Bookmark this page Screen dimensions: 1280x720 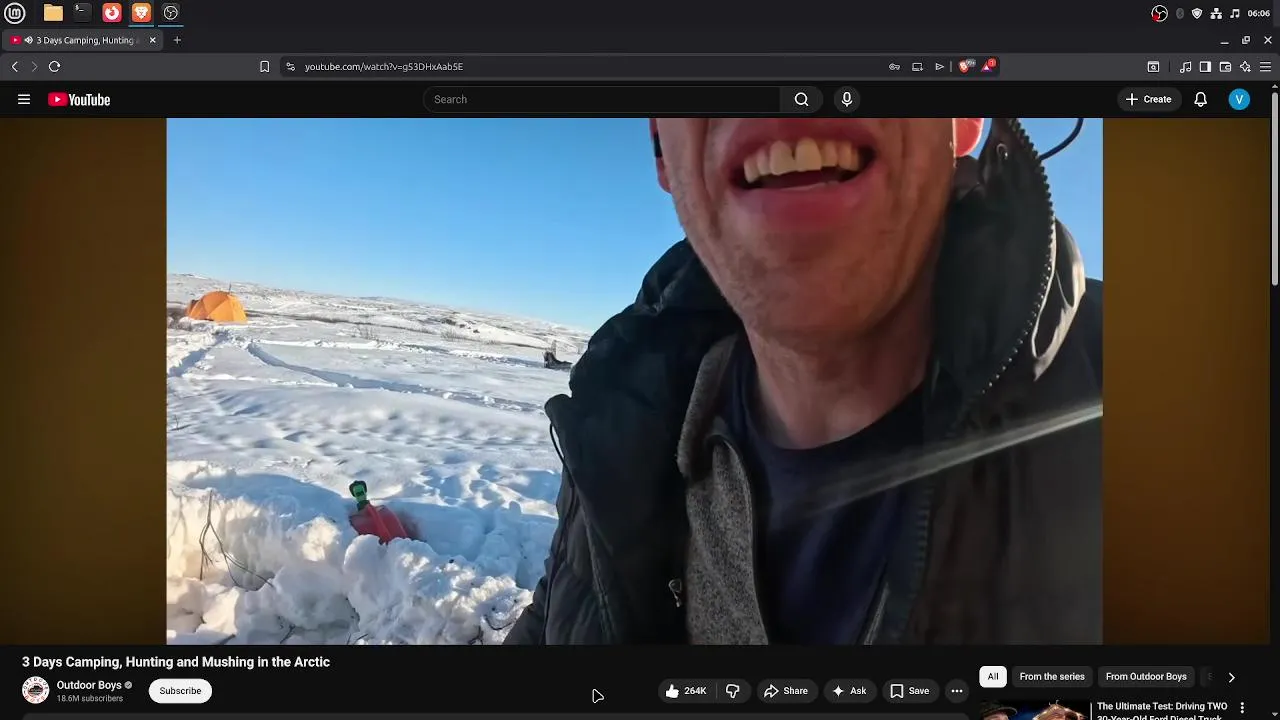coord(264,66)
